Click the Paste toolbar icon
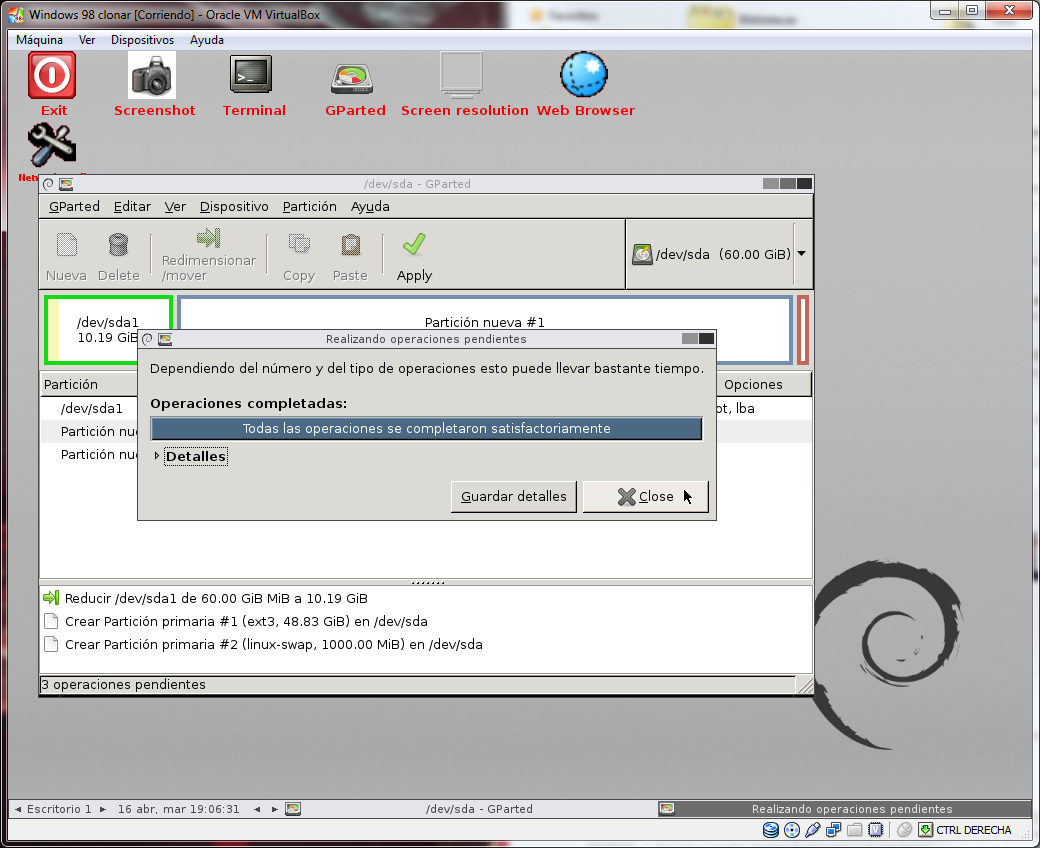Screen dimensions: 1040x848 pos(350,245)
